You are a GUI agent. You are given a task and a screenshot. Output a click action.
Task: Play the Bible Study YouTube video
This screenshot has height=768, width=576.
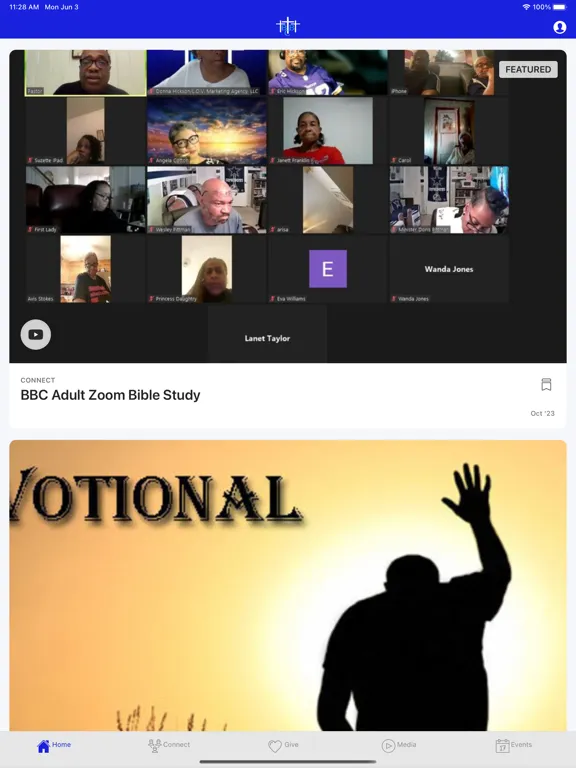pyautogui.click(x=36, y=335)
